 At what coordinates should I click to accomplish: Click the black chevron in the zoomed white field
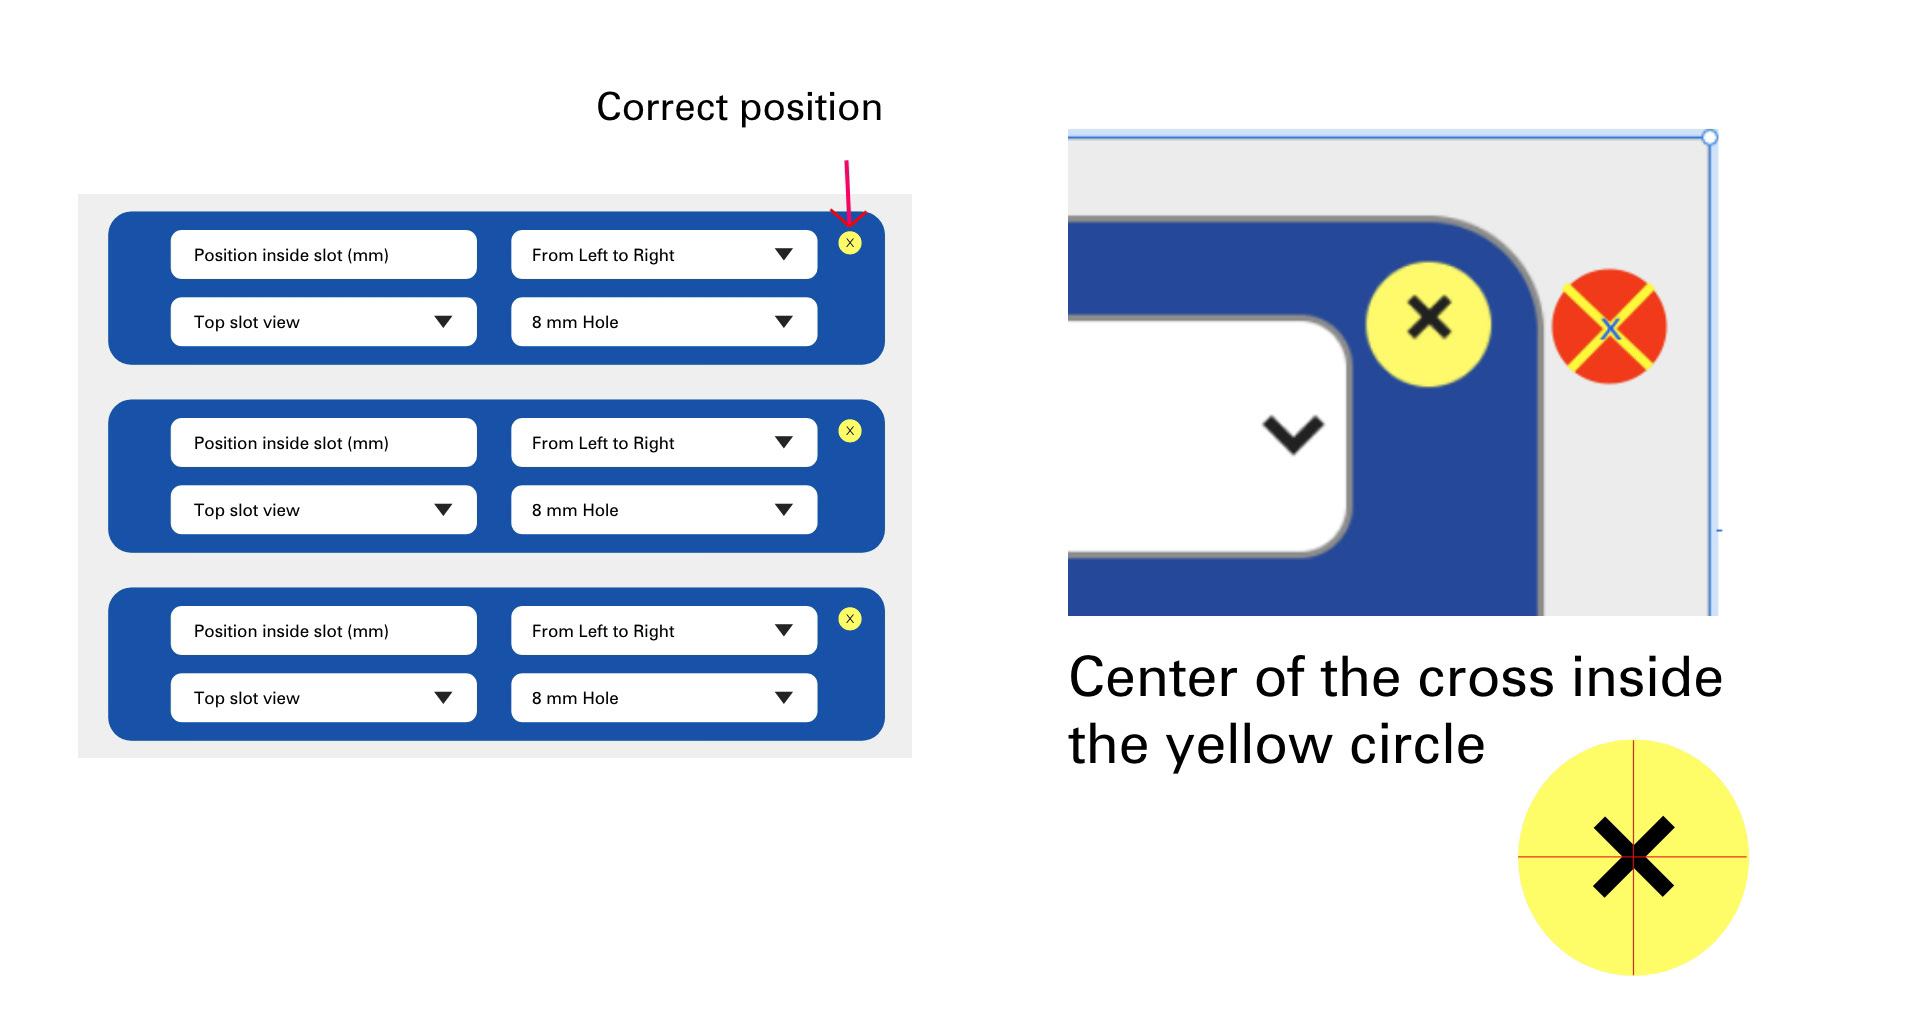coord(1293,433)
